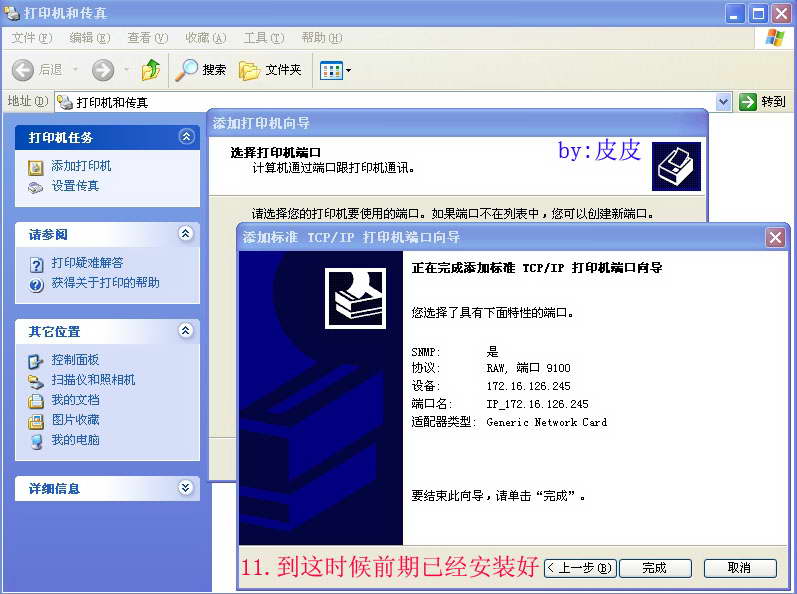Click the 添加打印机 link
This screenshot has width=797, height=594.
coord(81,166)
